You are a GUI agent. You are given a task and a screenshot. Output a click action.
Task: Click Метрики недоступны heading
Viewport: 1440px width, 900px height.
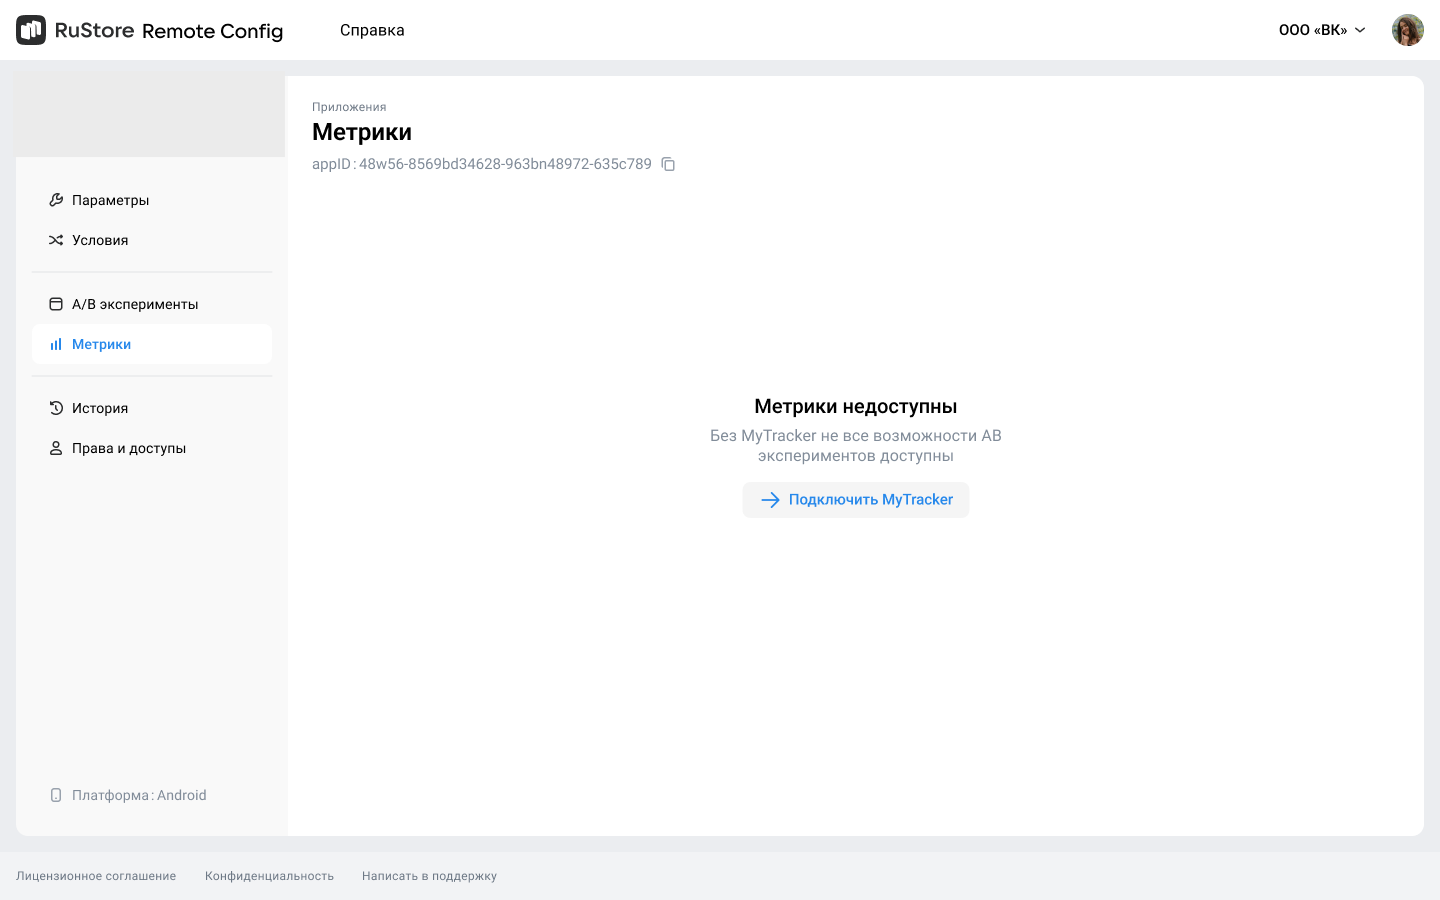[856, 406]
